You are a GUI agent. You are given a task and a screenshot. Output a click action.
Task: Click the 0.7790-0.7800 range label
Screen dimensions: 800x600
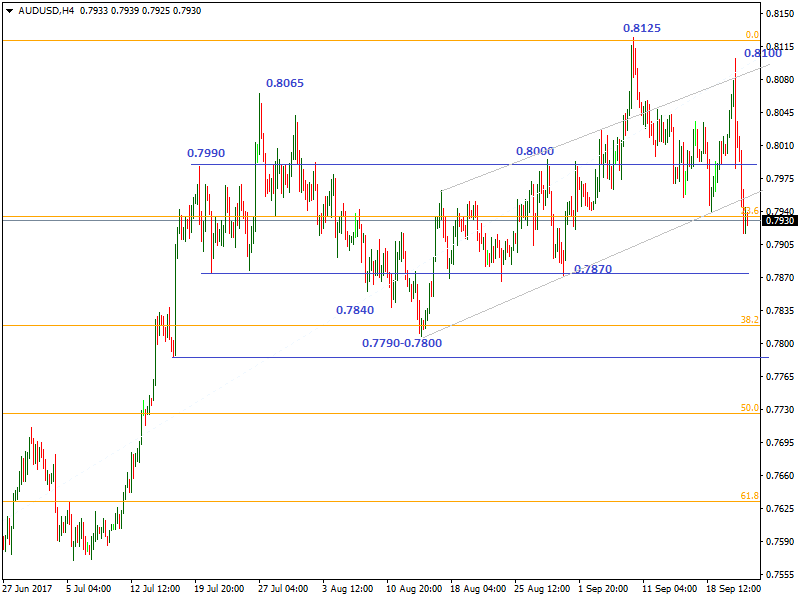402,342
